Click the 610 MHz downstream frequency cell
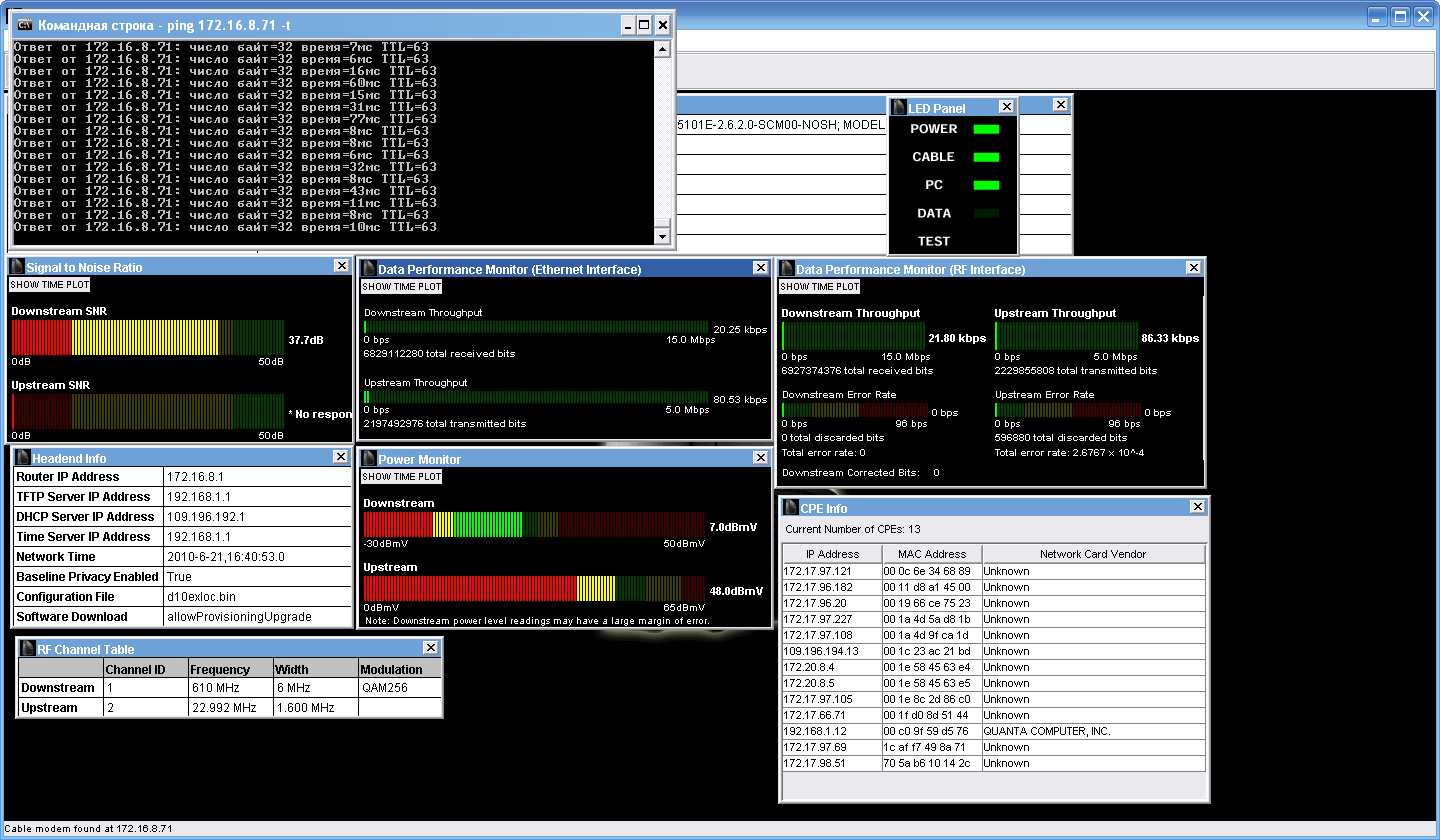1440x840 pixels. [x=230, y=688]
